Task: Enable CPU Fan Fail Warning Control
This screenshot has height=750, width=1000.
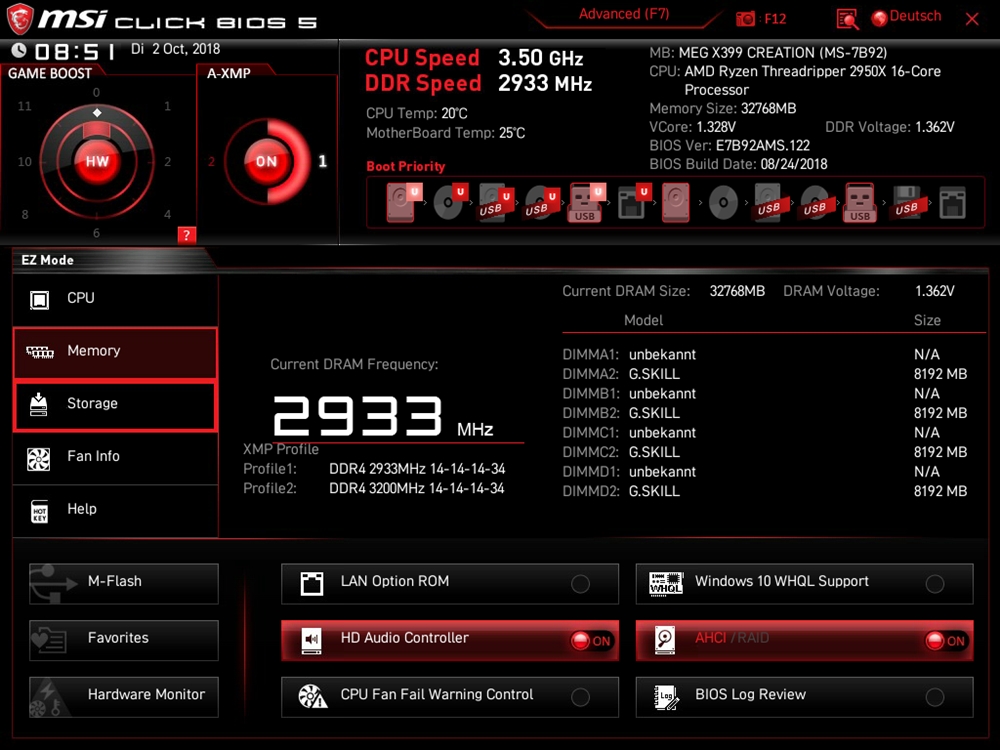Action: click(x=580, y=697)
